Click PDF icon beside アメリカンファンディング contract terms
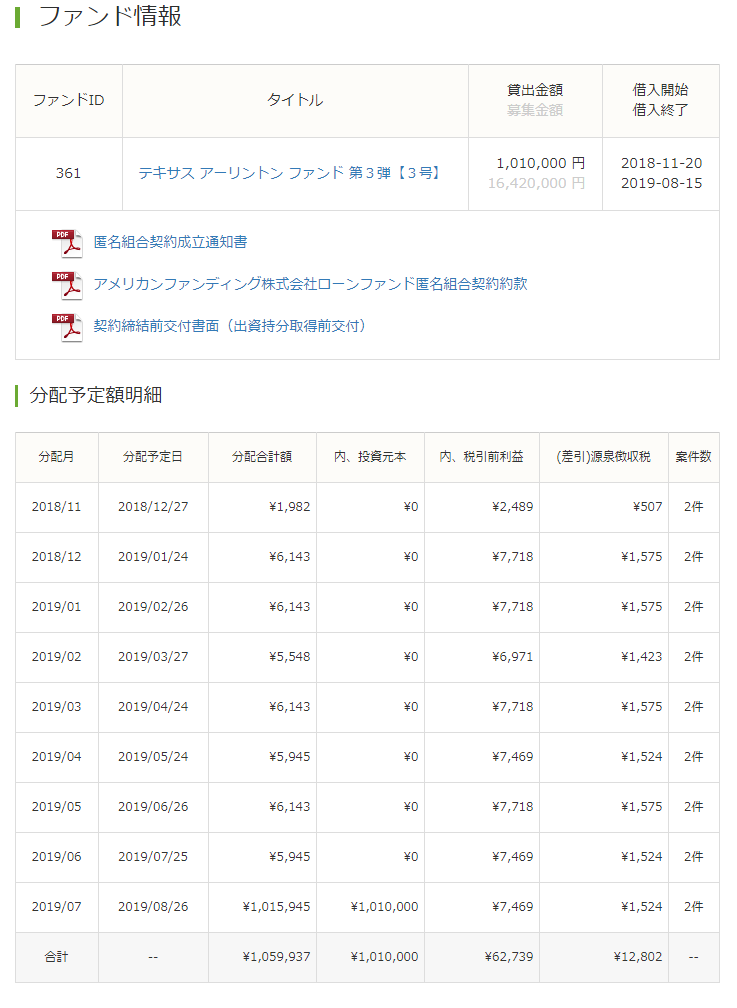737x1008 pixels. click(x=67, y=285)
